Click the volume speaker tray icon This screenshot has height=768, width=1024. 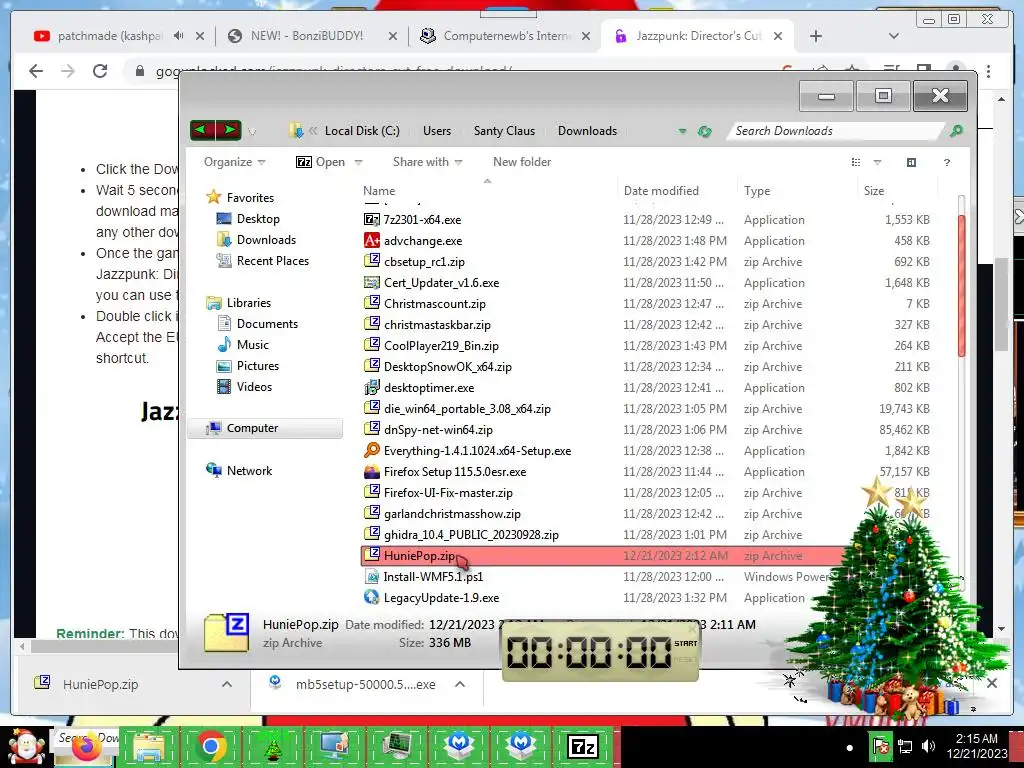coord(927,746)
